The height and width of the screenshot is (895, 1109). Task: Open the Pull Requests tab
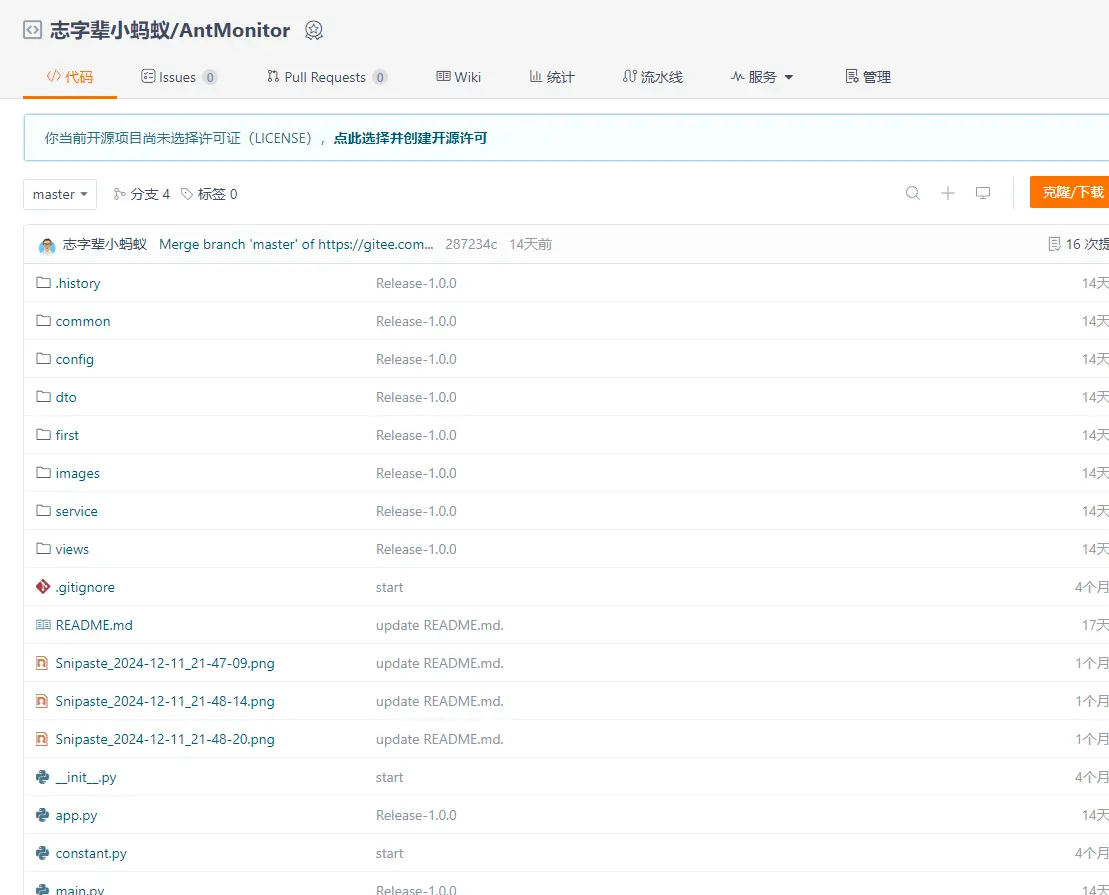click(326, 77)
